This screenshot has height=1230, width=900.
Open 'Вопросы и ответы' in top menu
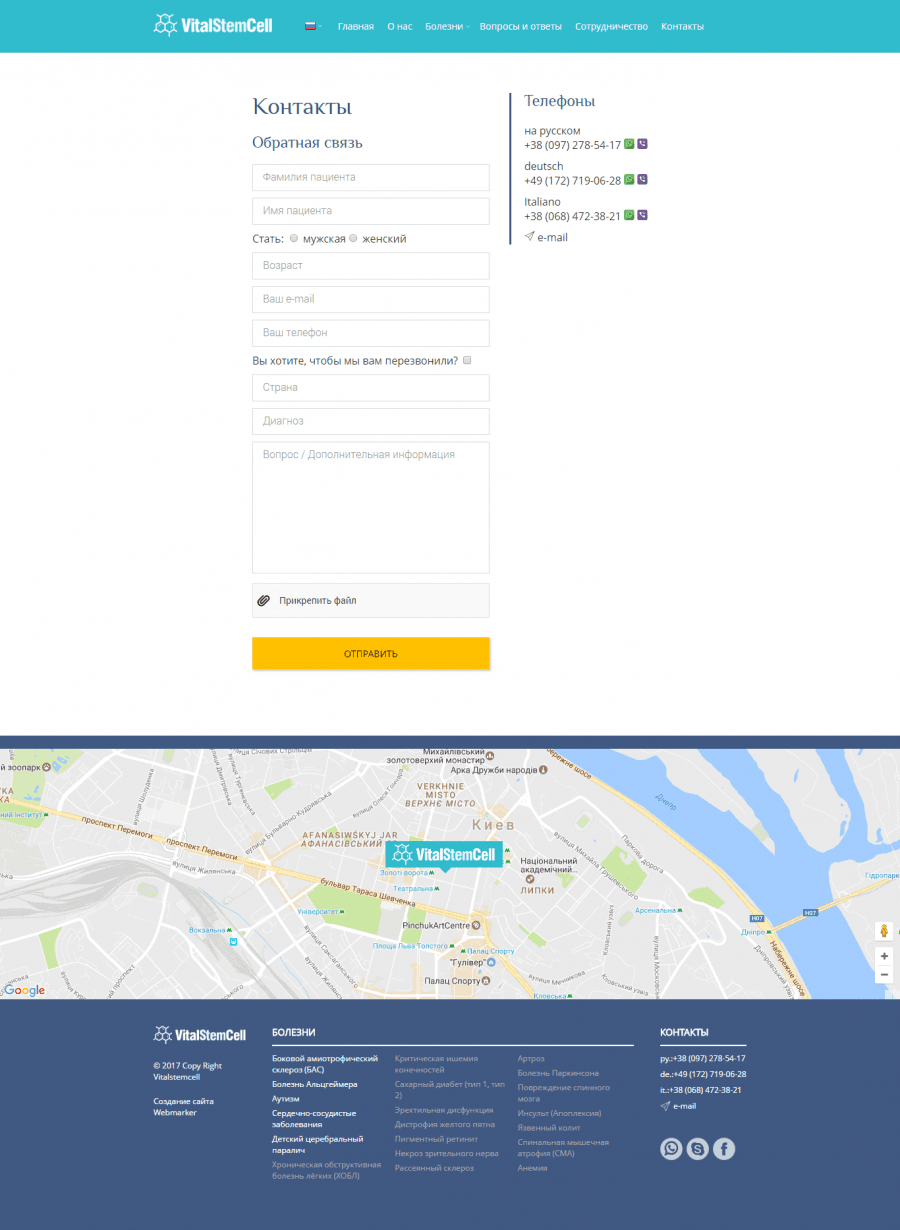point(520,26)
